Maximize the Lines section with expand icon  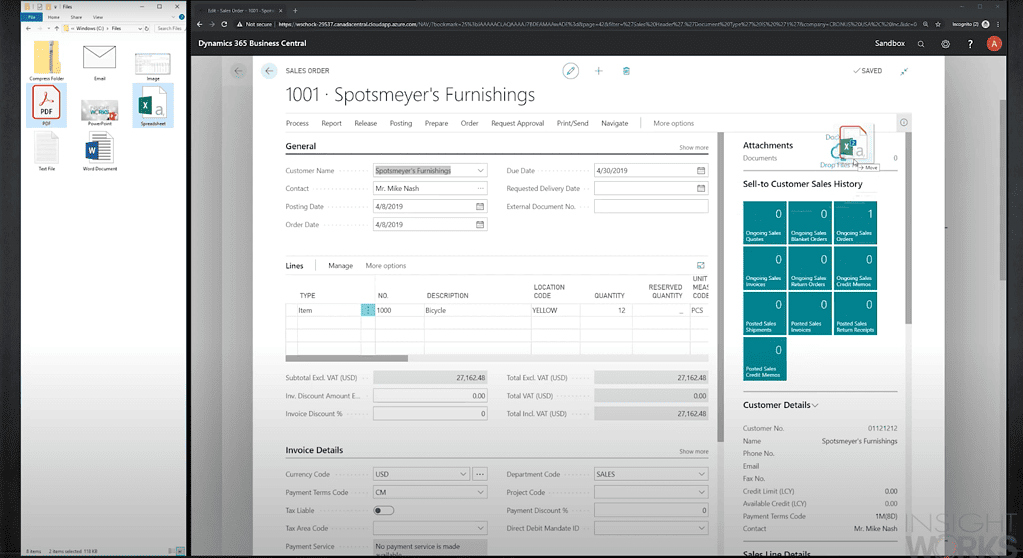(x=701, y=266)
